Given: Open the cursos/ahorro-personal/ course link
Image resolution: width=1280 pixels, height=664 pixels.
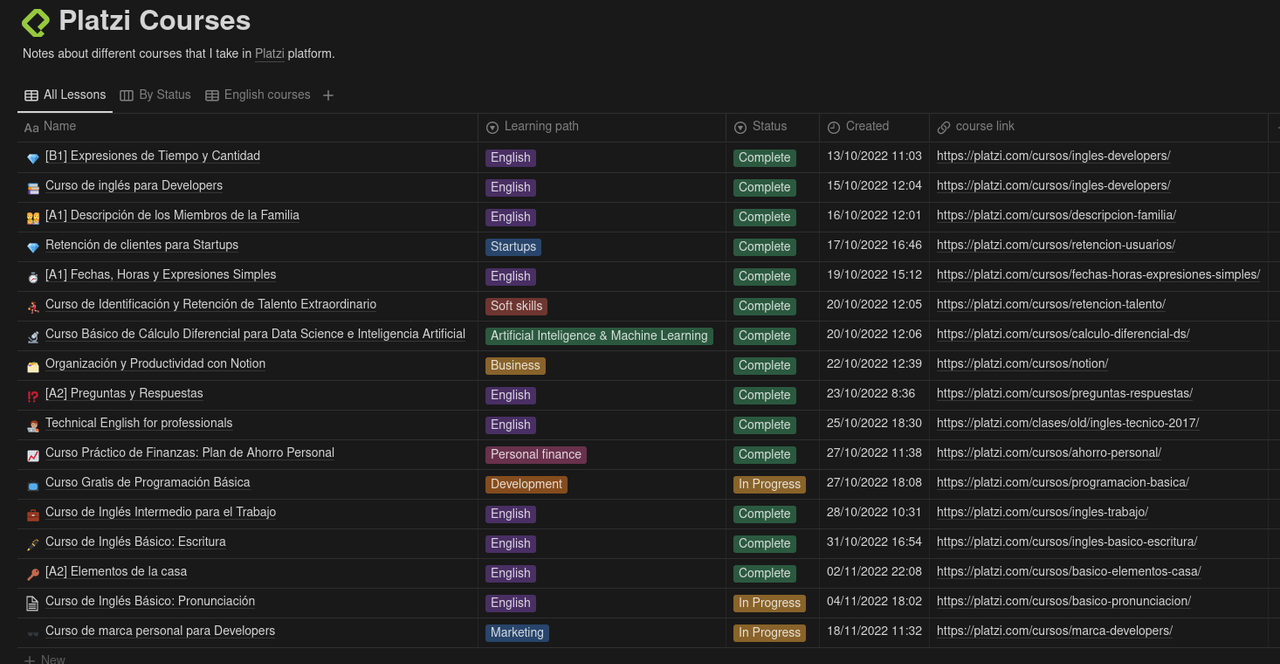Looking at the screenshot, I should point(1049,454).
